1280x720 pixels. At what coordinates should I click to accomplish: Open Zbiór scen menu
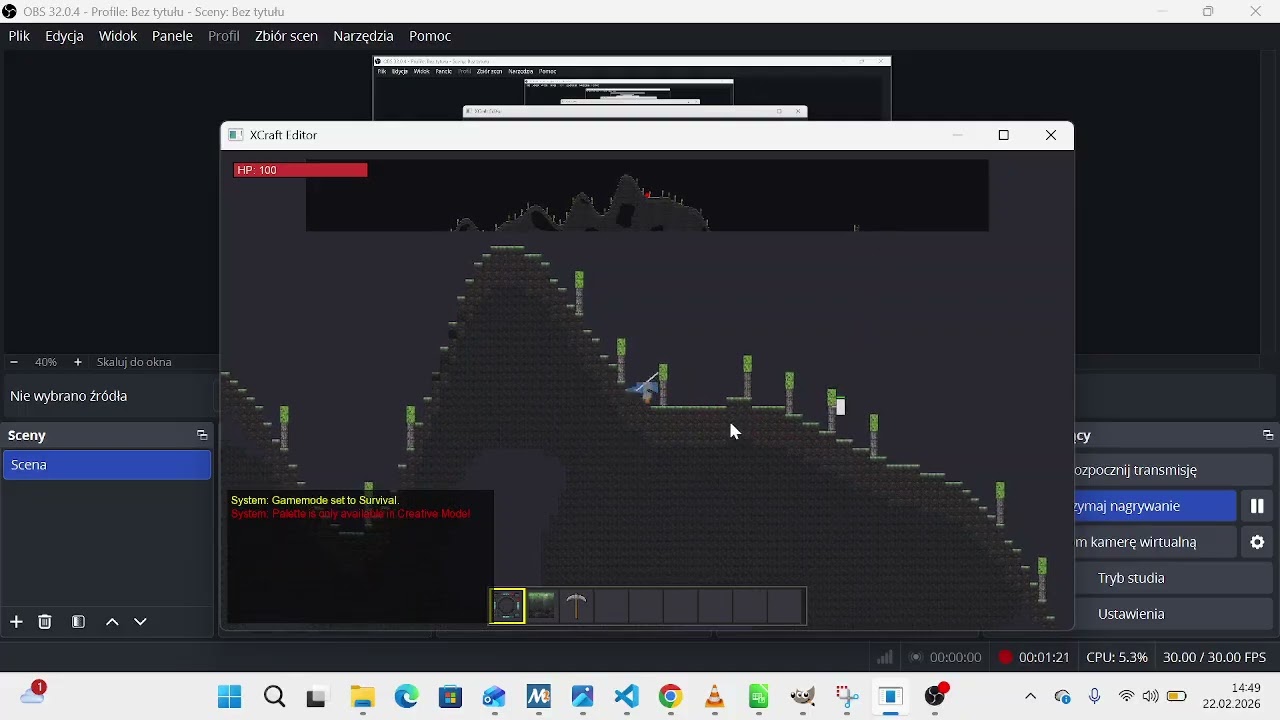(x=286, y=36)
